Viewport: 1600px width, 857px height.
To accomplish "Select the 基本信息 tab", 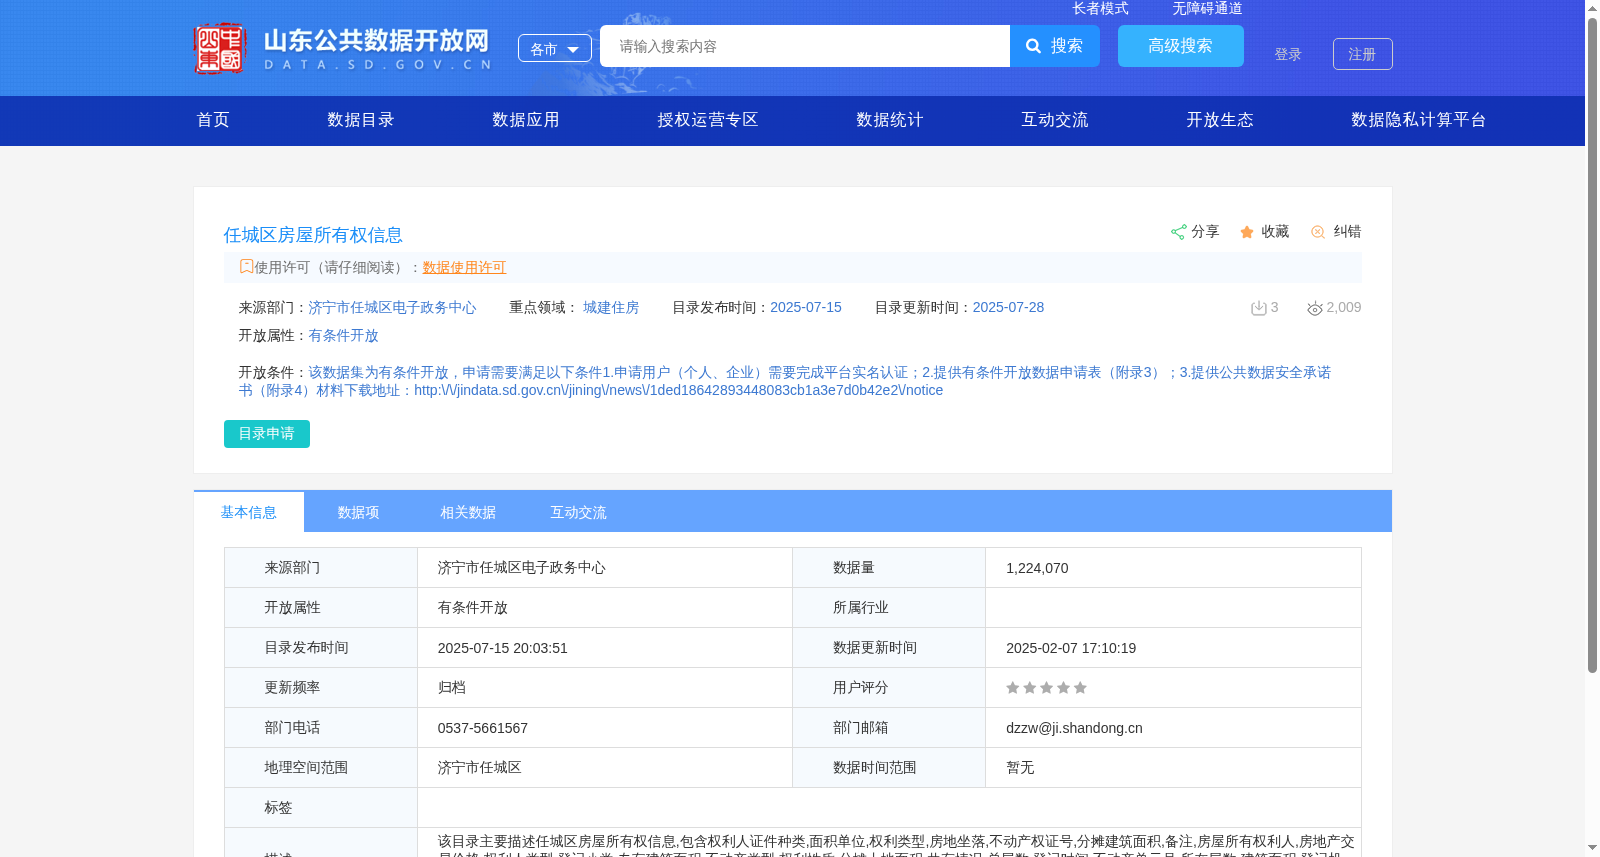I will [249, 512].
